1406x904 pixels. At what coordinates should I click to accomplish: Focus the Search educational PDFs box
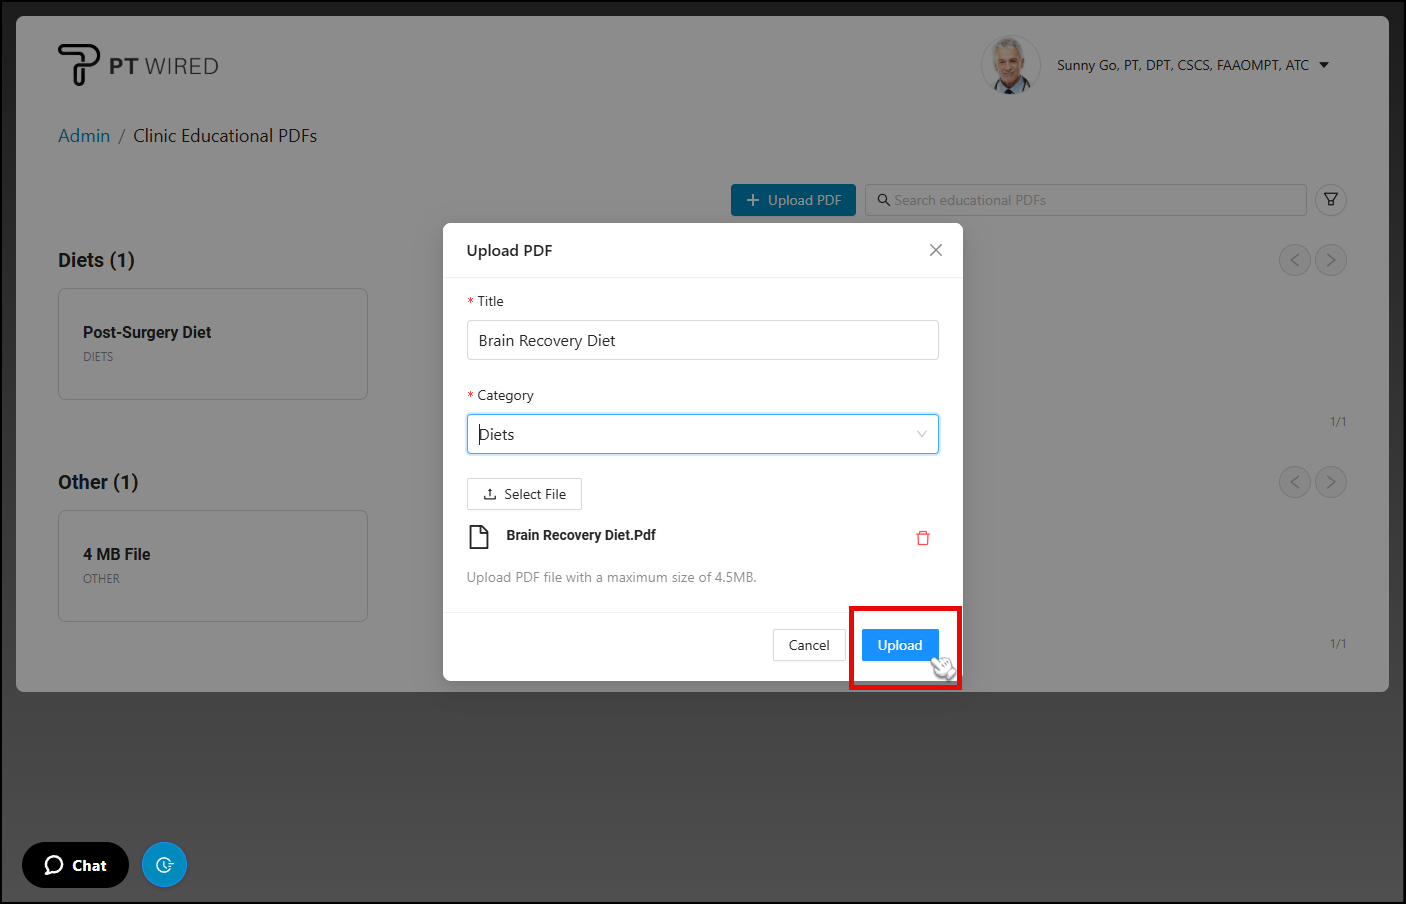[x=1085, y=200]
